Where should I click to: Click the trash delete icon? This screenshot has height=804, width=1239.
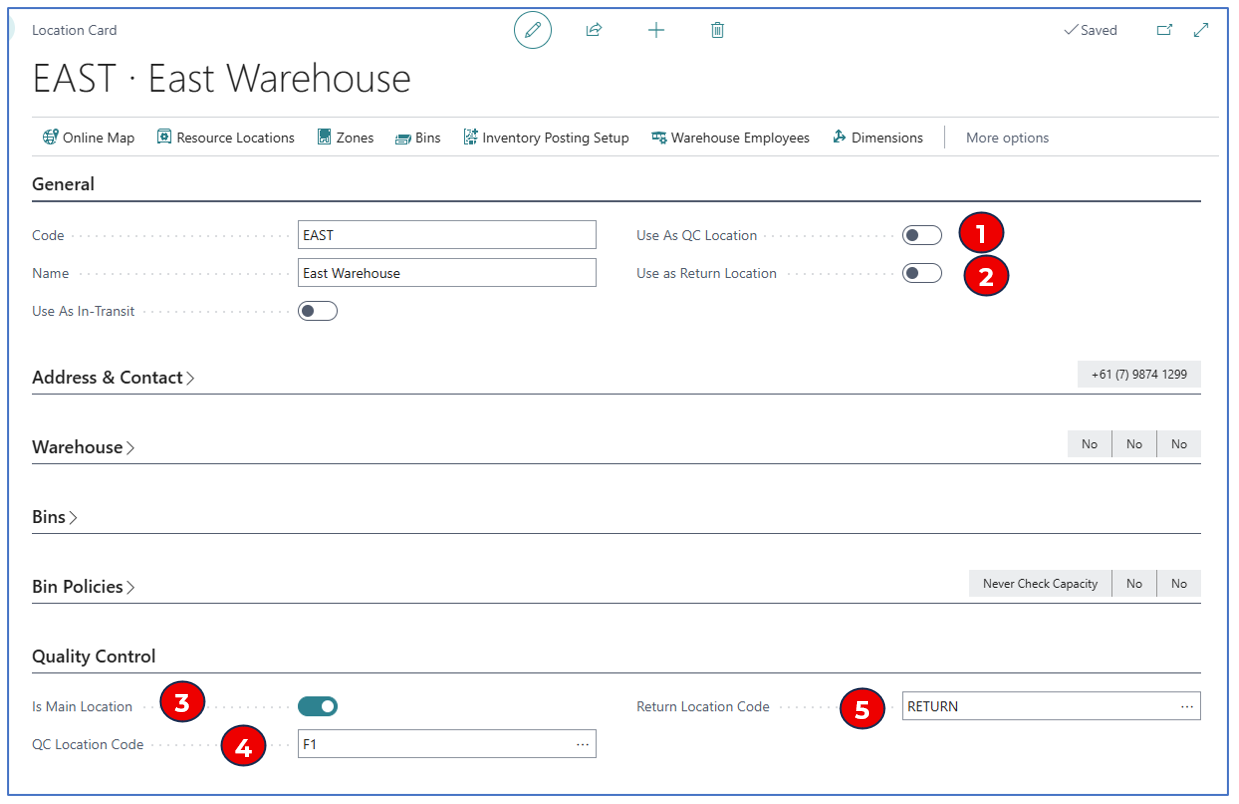tap(717, 31)
